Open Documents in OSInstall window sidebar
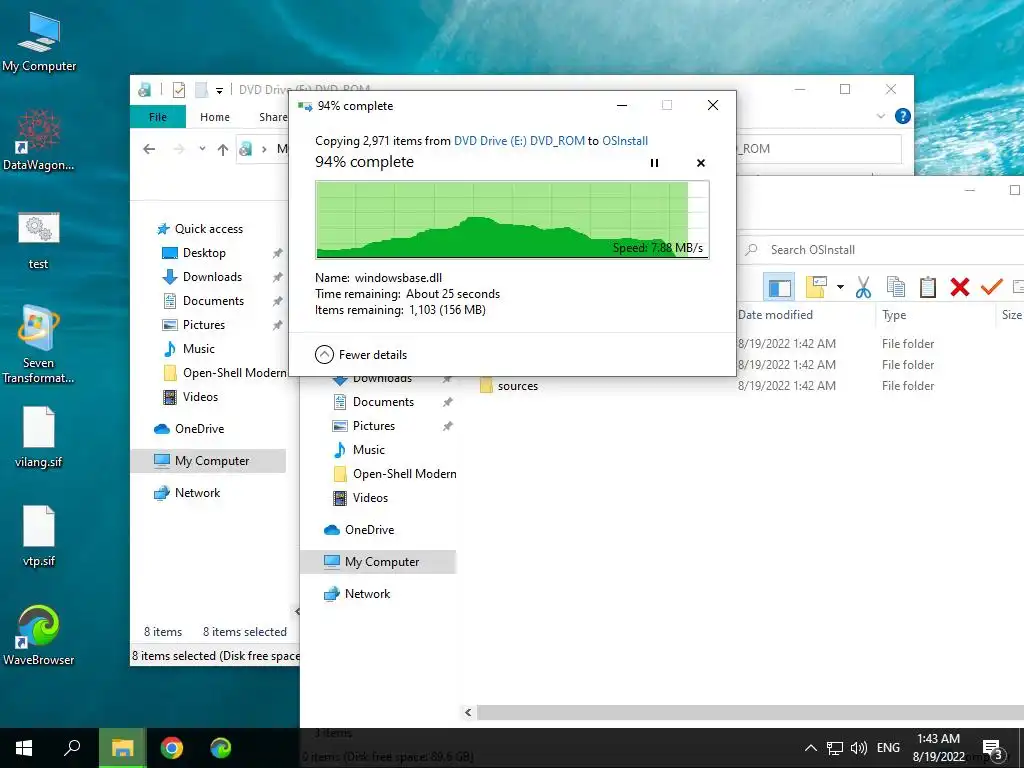 [x=373, y=402]
